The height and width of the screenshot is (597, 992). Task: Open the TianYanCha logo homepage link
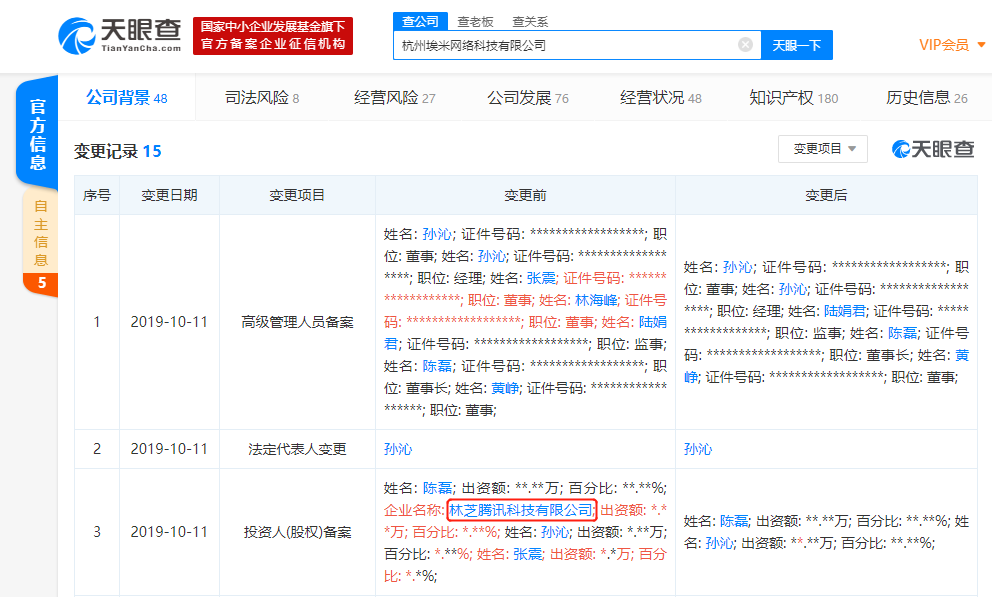pos(120,35)
